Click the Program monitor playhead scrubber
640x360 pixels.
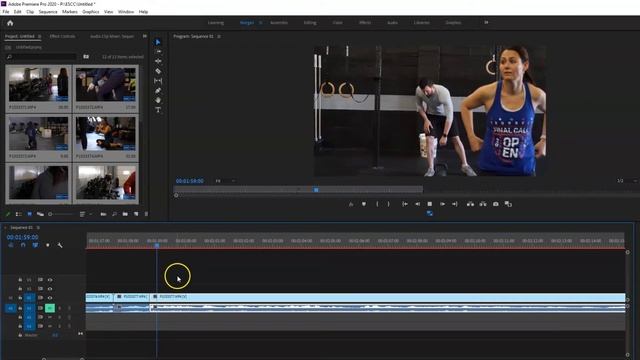tap(316, 190)
